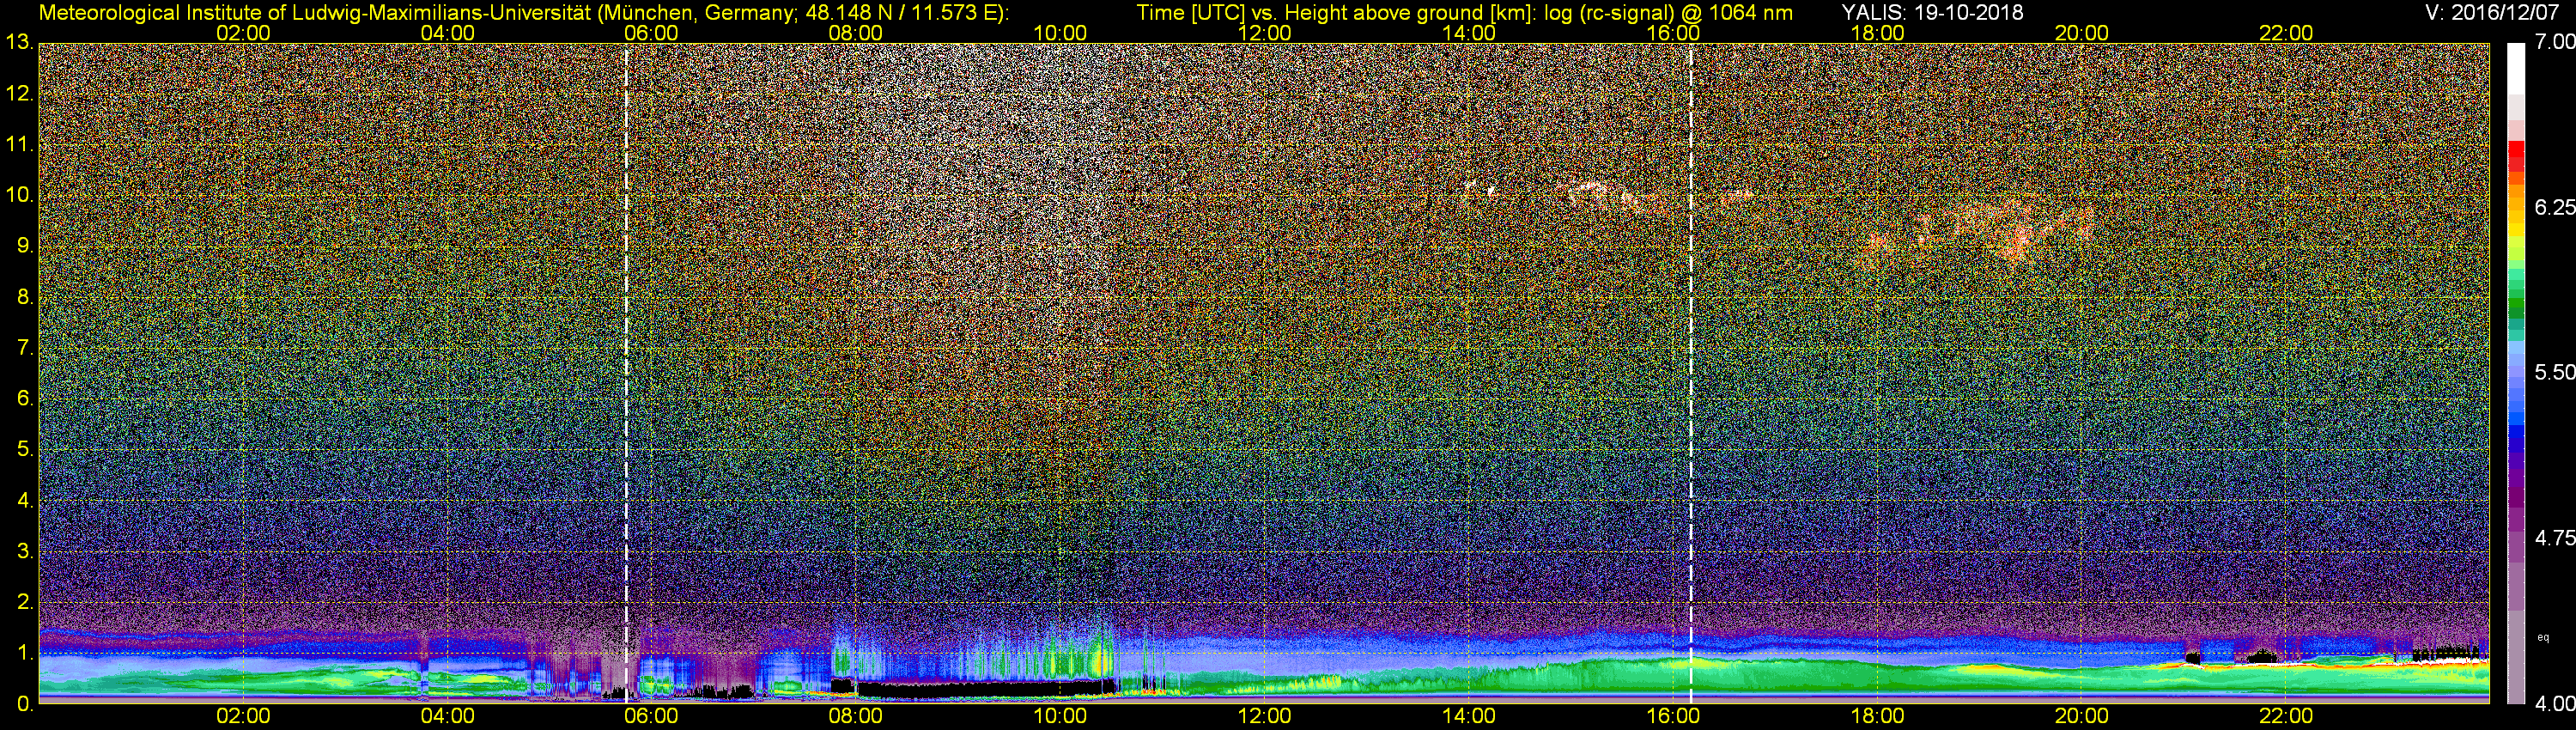The width and height of the screenshot is (2576, 730).
Task: Click the white dashed vertical marker after 16:00
Action: 1690,373
